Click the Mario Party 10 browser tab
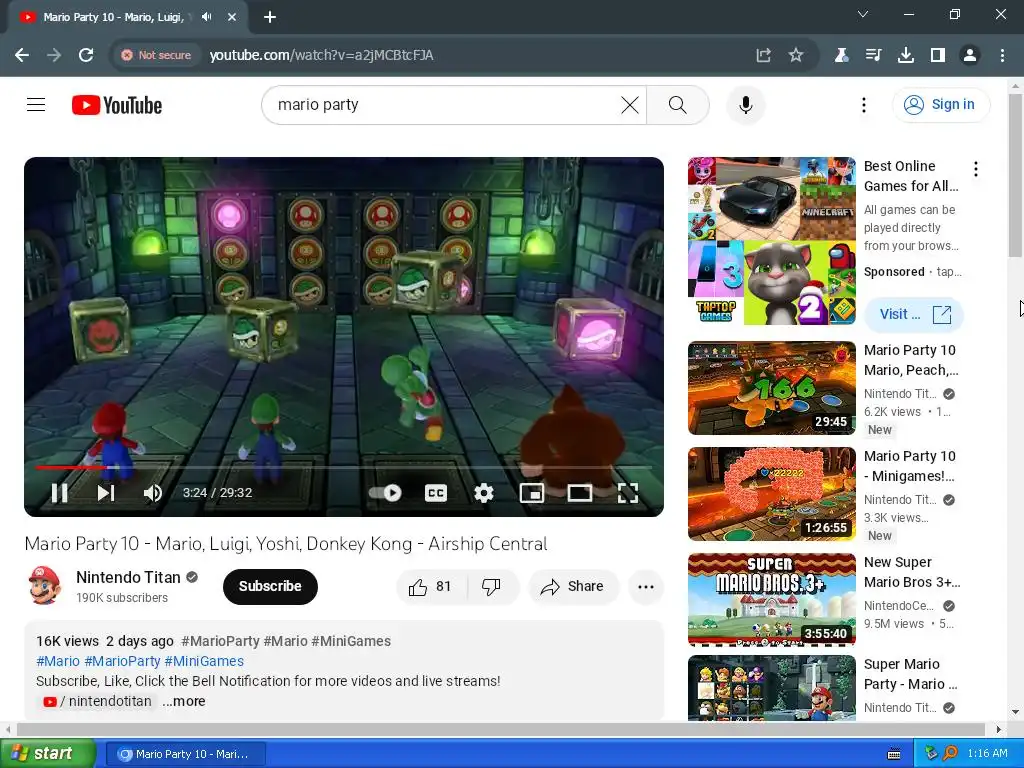1024x768 pixels. (114, 17)
